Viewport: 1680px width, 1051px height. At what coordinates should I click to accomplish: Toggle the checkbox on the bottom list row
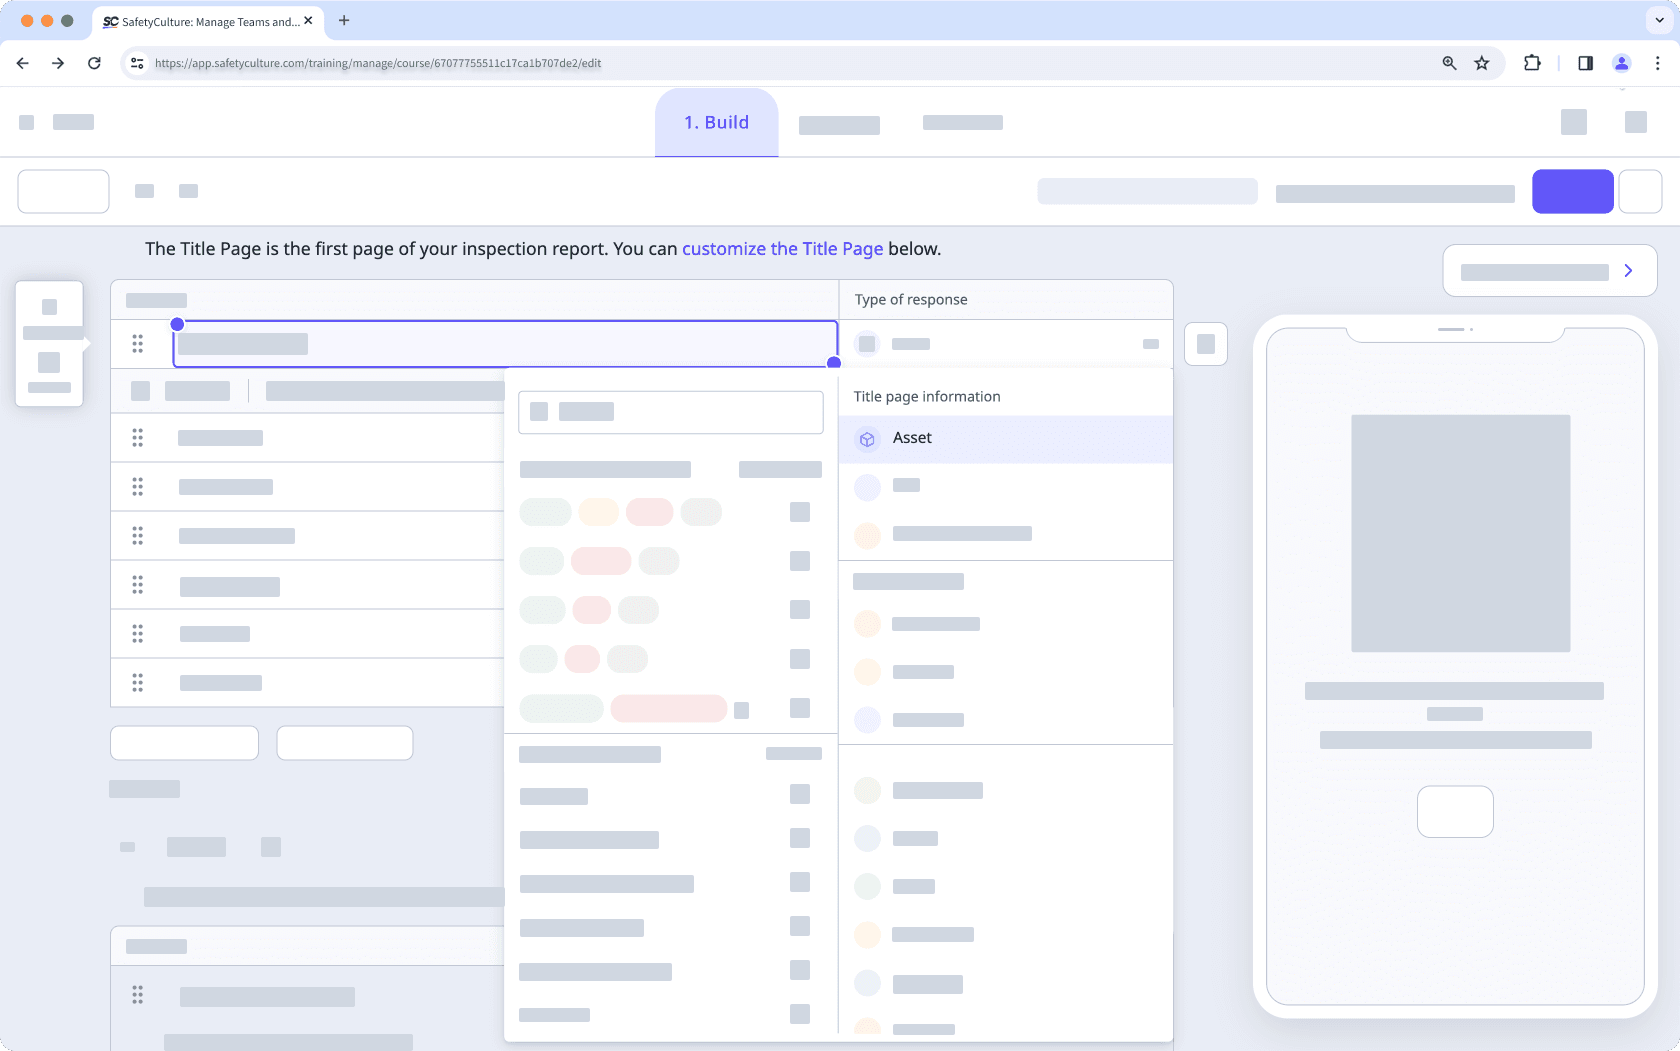[x=800, y=1014]
